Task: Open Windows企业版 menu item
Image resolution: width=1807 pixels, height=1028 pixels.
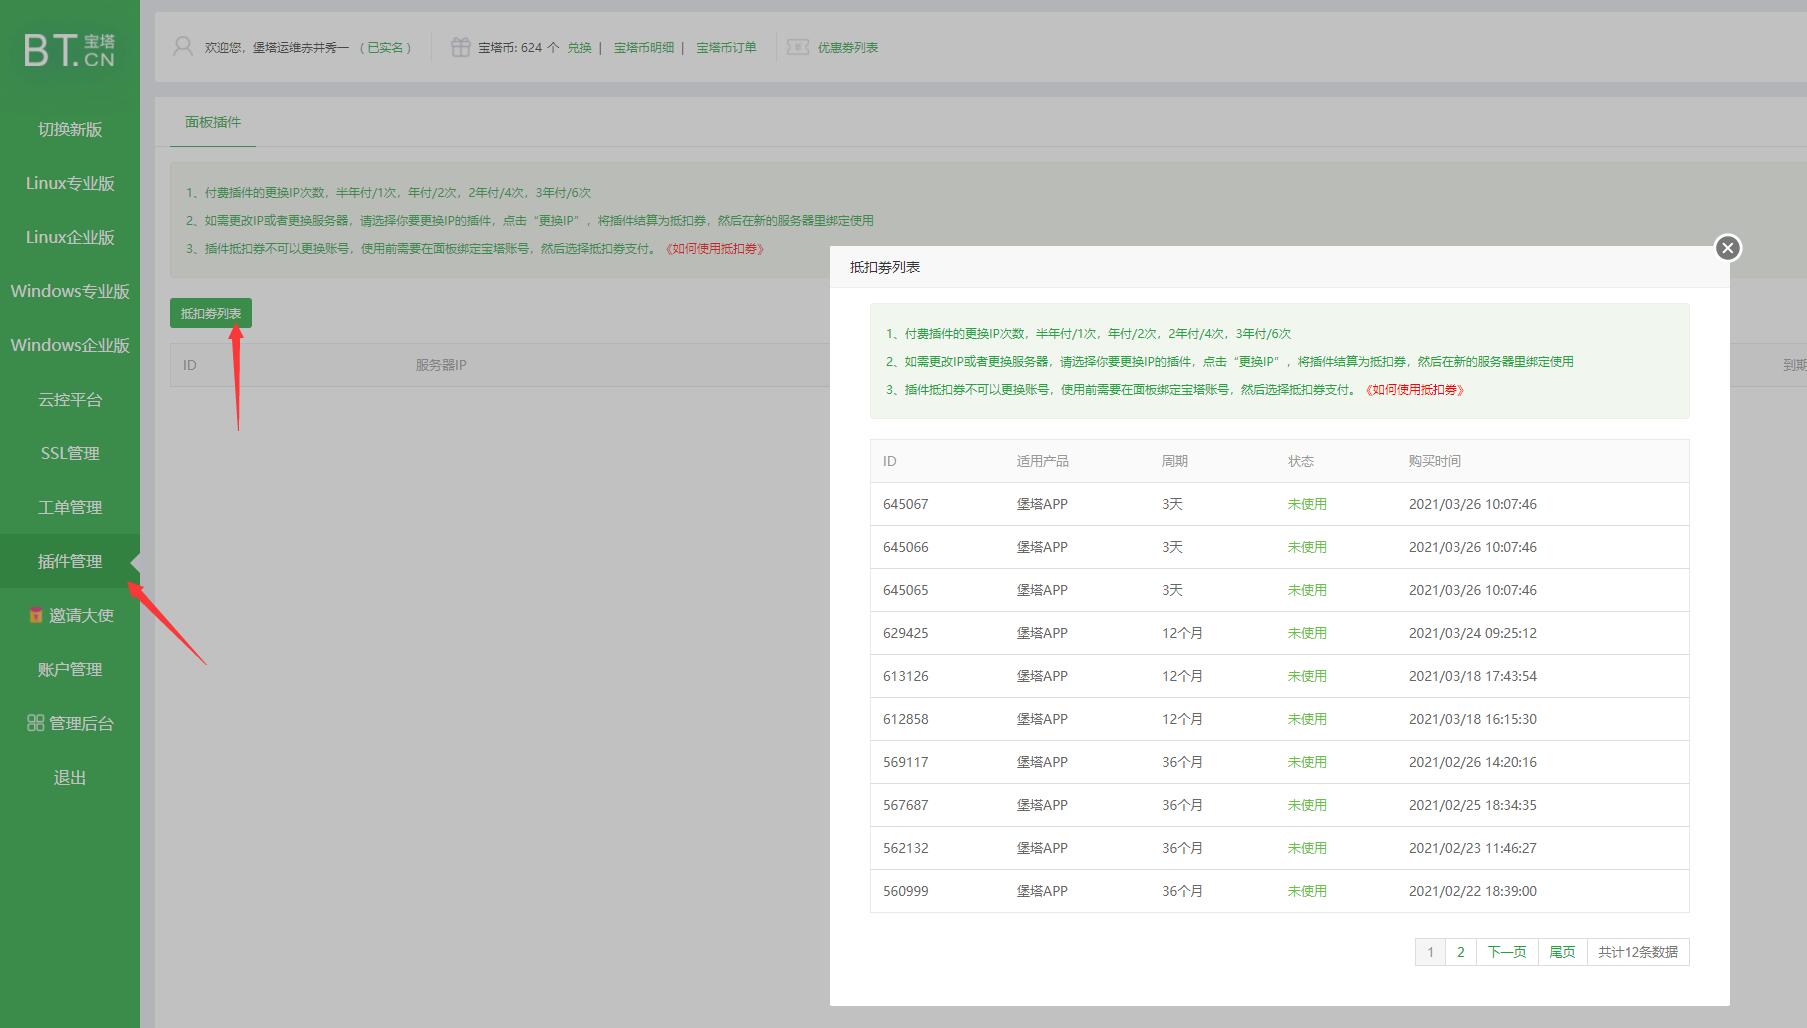Action: click(x=70, y=345)
